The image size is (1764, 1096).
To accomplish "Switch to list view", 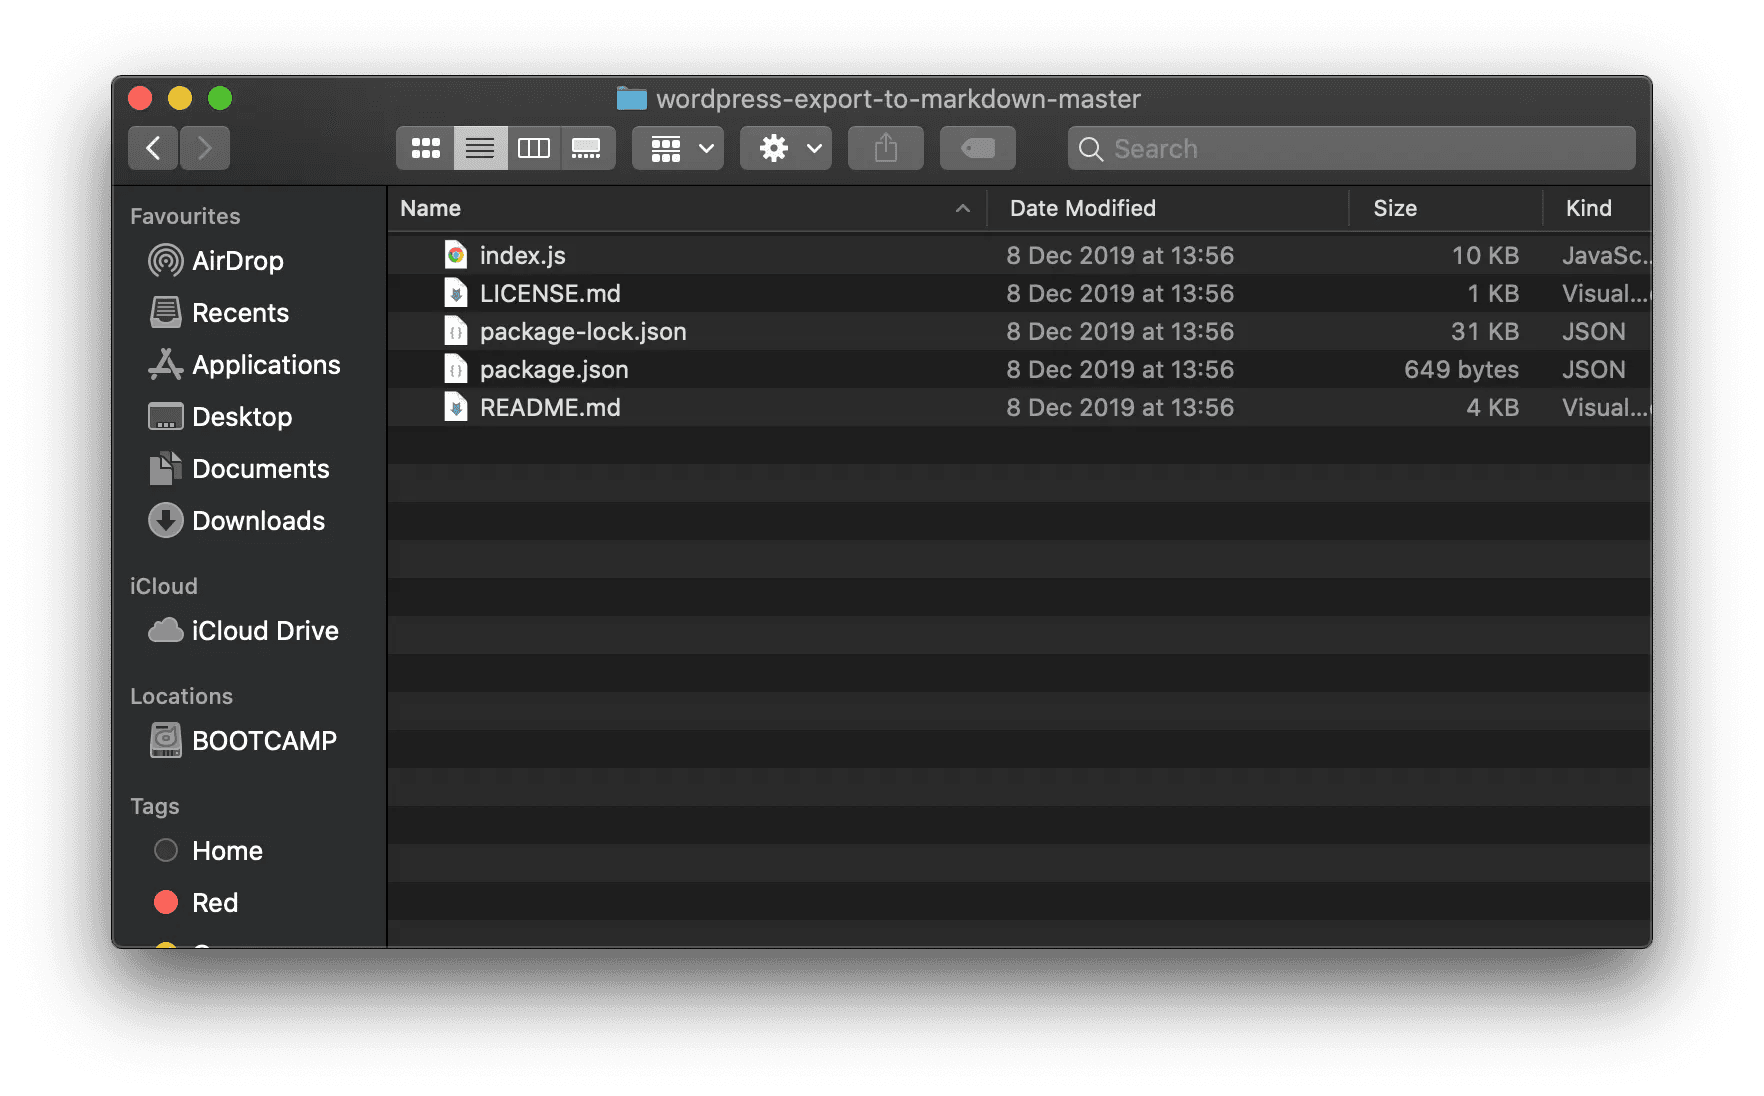I will (480, 148).
